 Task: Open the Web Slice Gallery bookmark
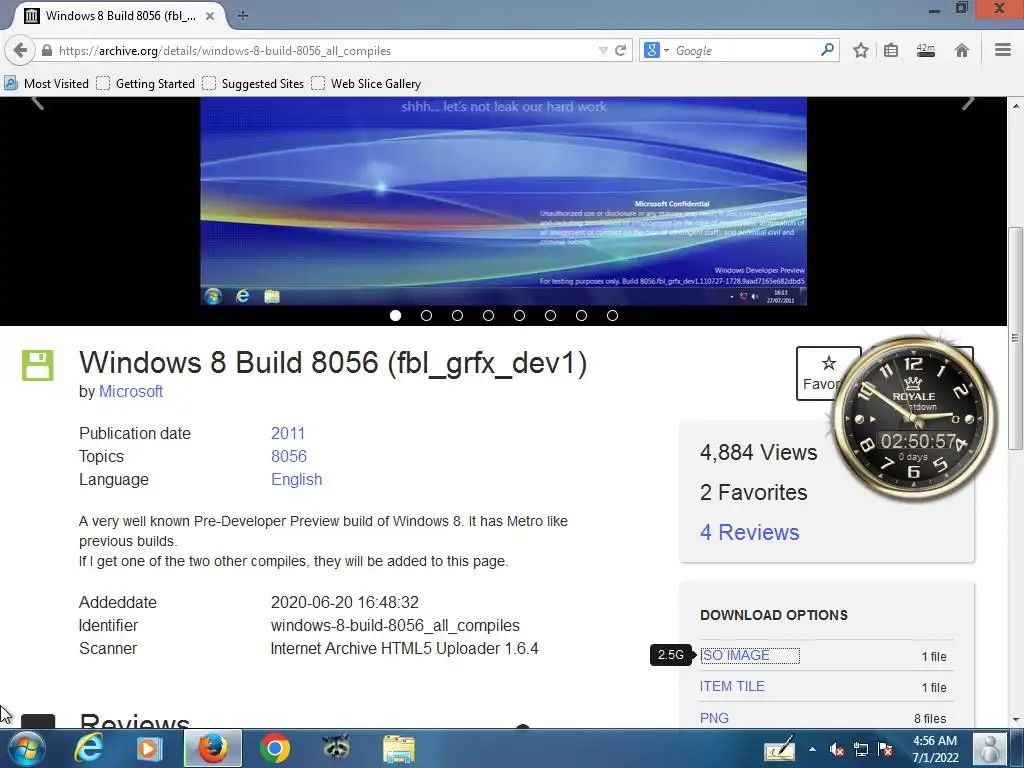366,84
